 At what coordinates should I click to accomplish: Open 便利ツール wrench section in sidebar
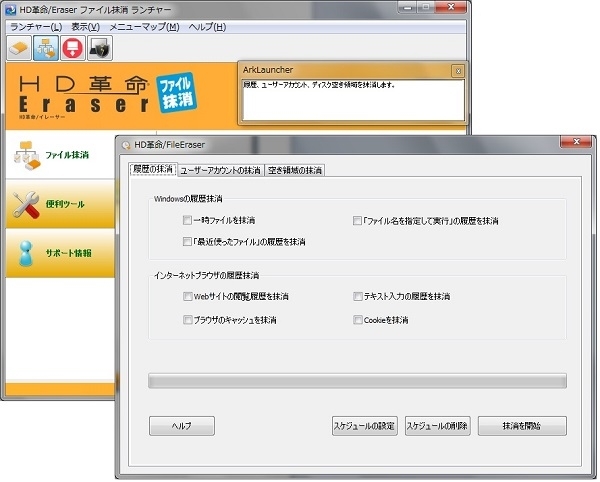click(x=60, y=204)
